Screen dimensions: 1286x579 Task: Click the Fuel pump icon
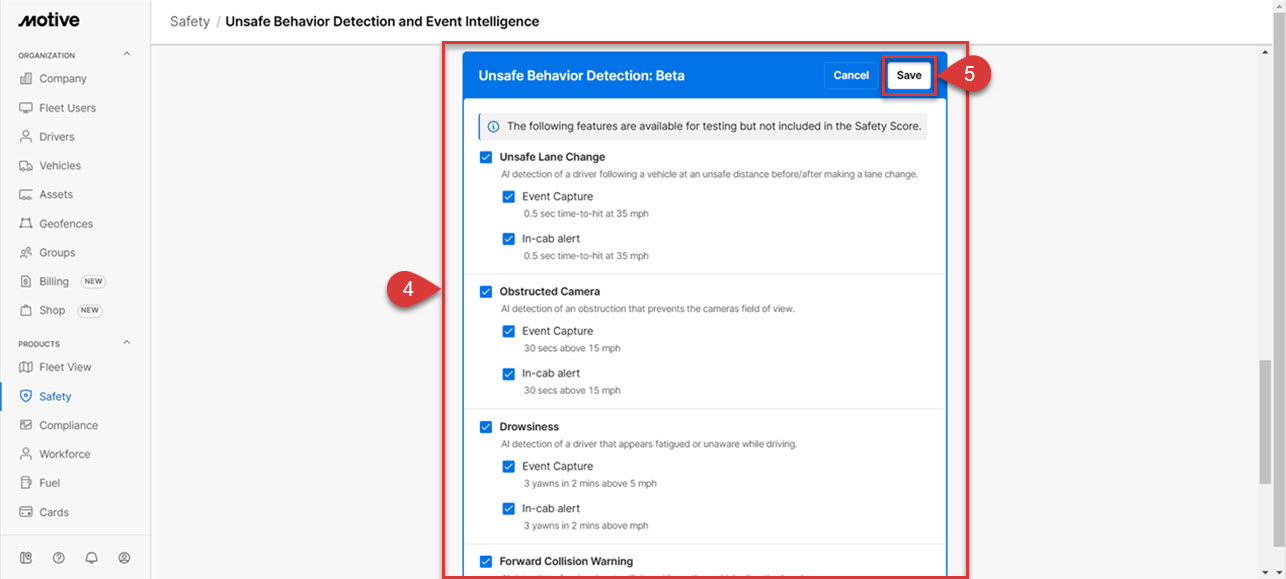[x=26, y=483]
